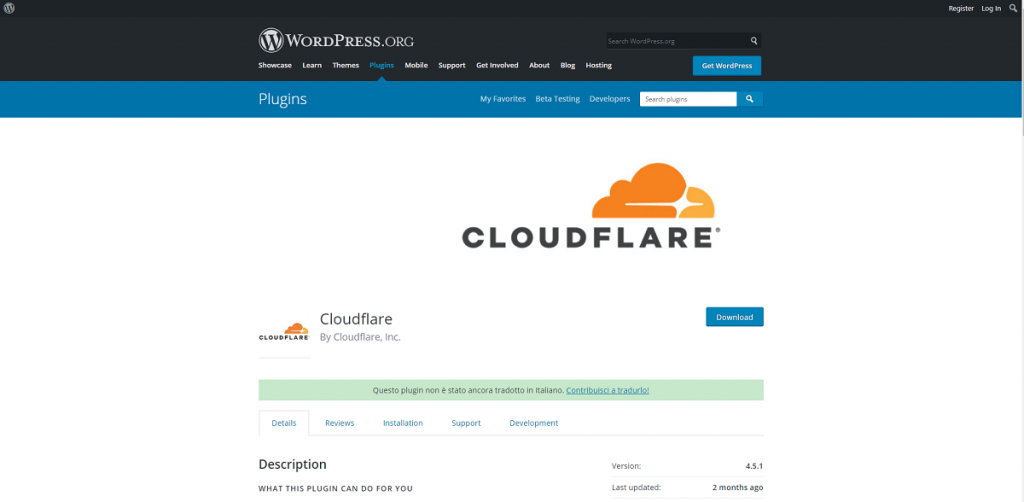Open the Support menu item in header
1024x502 pixels.
452,65
